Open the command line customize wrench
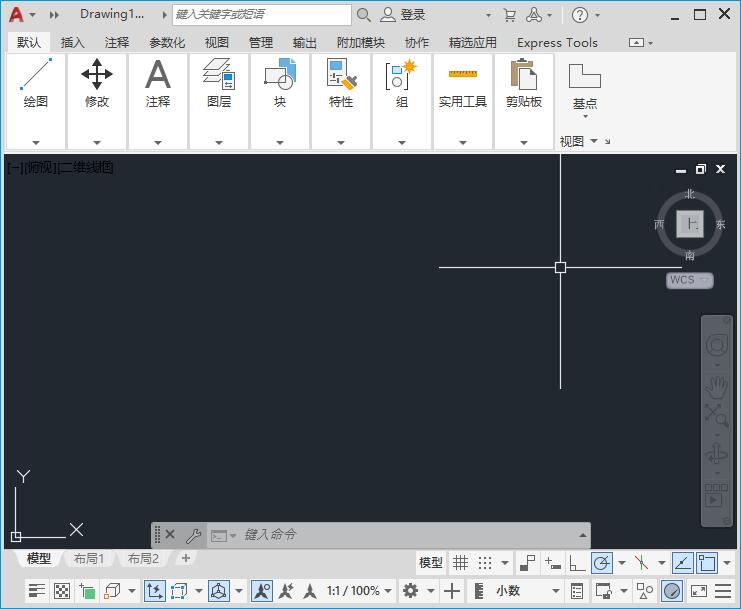Viewport: 741px width, 609px height. (x=193, y=535)
